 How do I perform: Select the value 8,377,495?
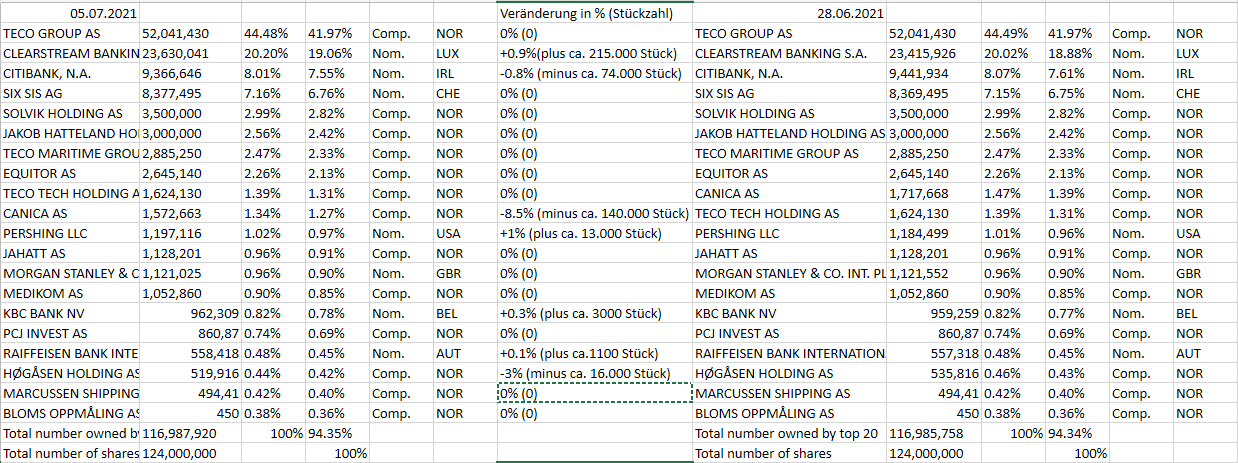click(x=190, y=93)
